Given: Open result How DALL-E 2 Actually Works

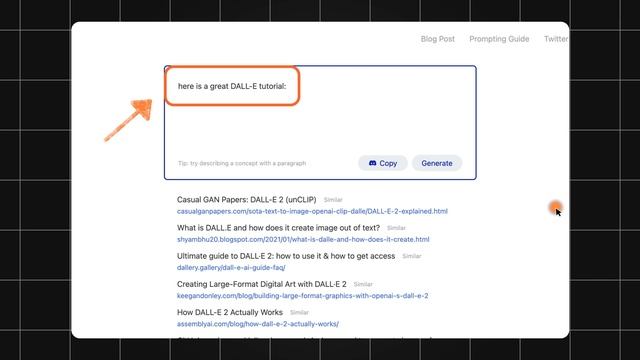Looking at the screenshot, I should 230,312.
